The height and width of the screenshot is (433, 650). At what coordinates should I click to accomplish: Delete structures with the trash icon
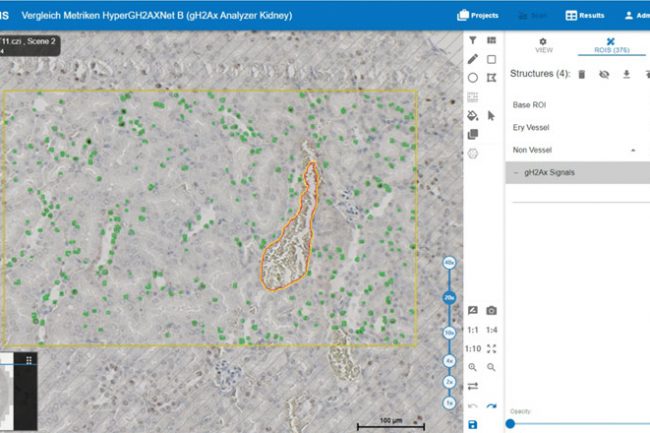(581, 74)
